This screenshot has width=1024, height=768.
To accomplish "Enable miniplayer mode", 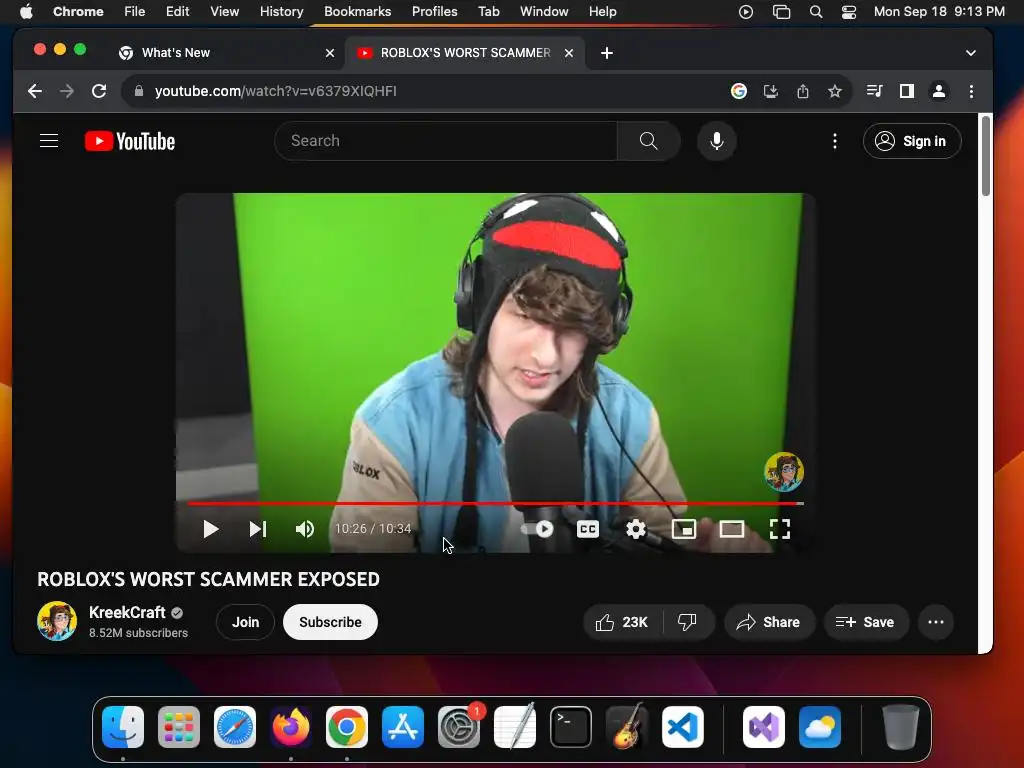I will [x=684, y=529].
